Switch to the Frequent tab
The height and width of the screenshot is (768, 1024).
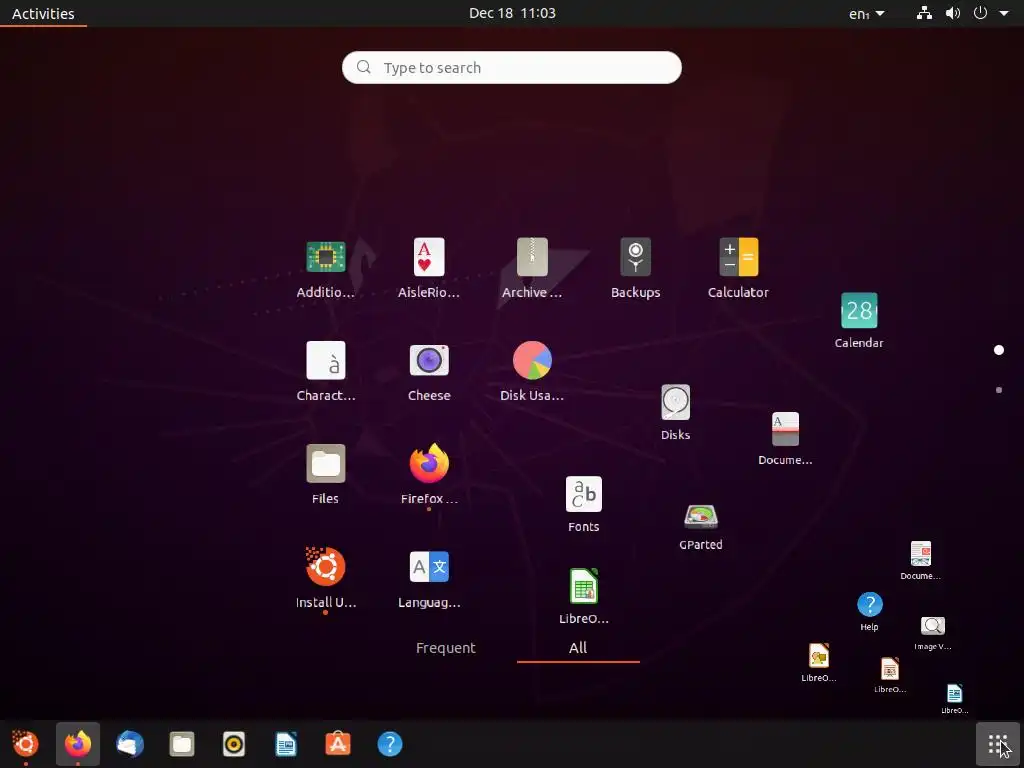tap(445, 648)
